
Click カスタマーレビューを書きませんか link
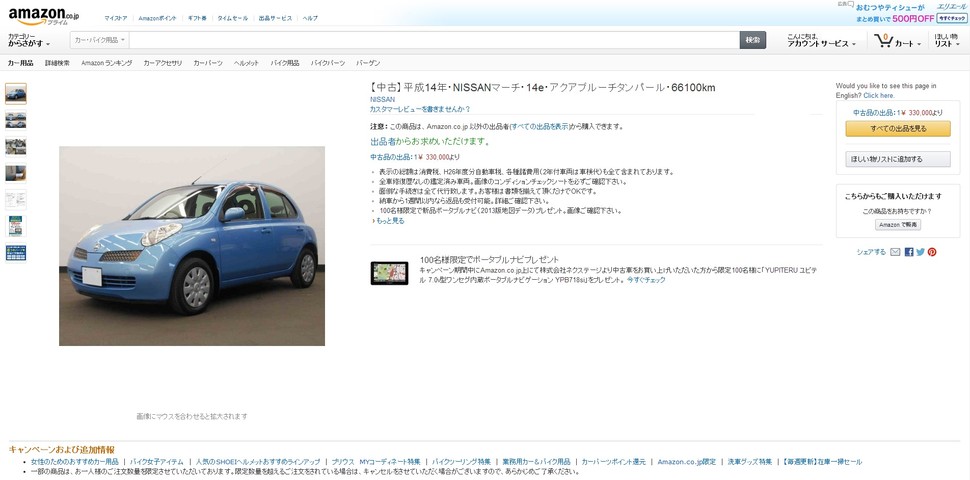(420, 109)
